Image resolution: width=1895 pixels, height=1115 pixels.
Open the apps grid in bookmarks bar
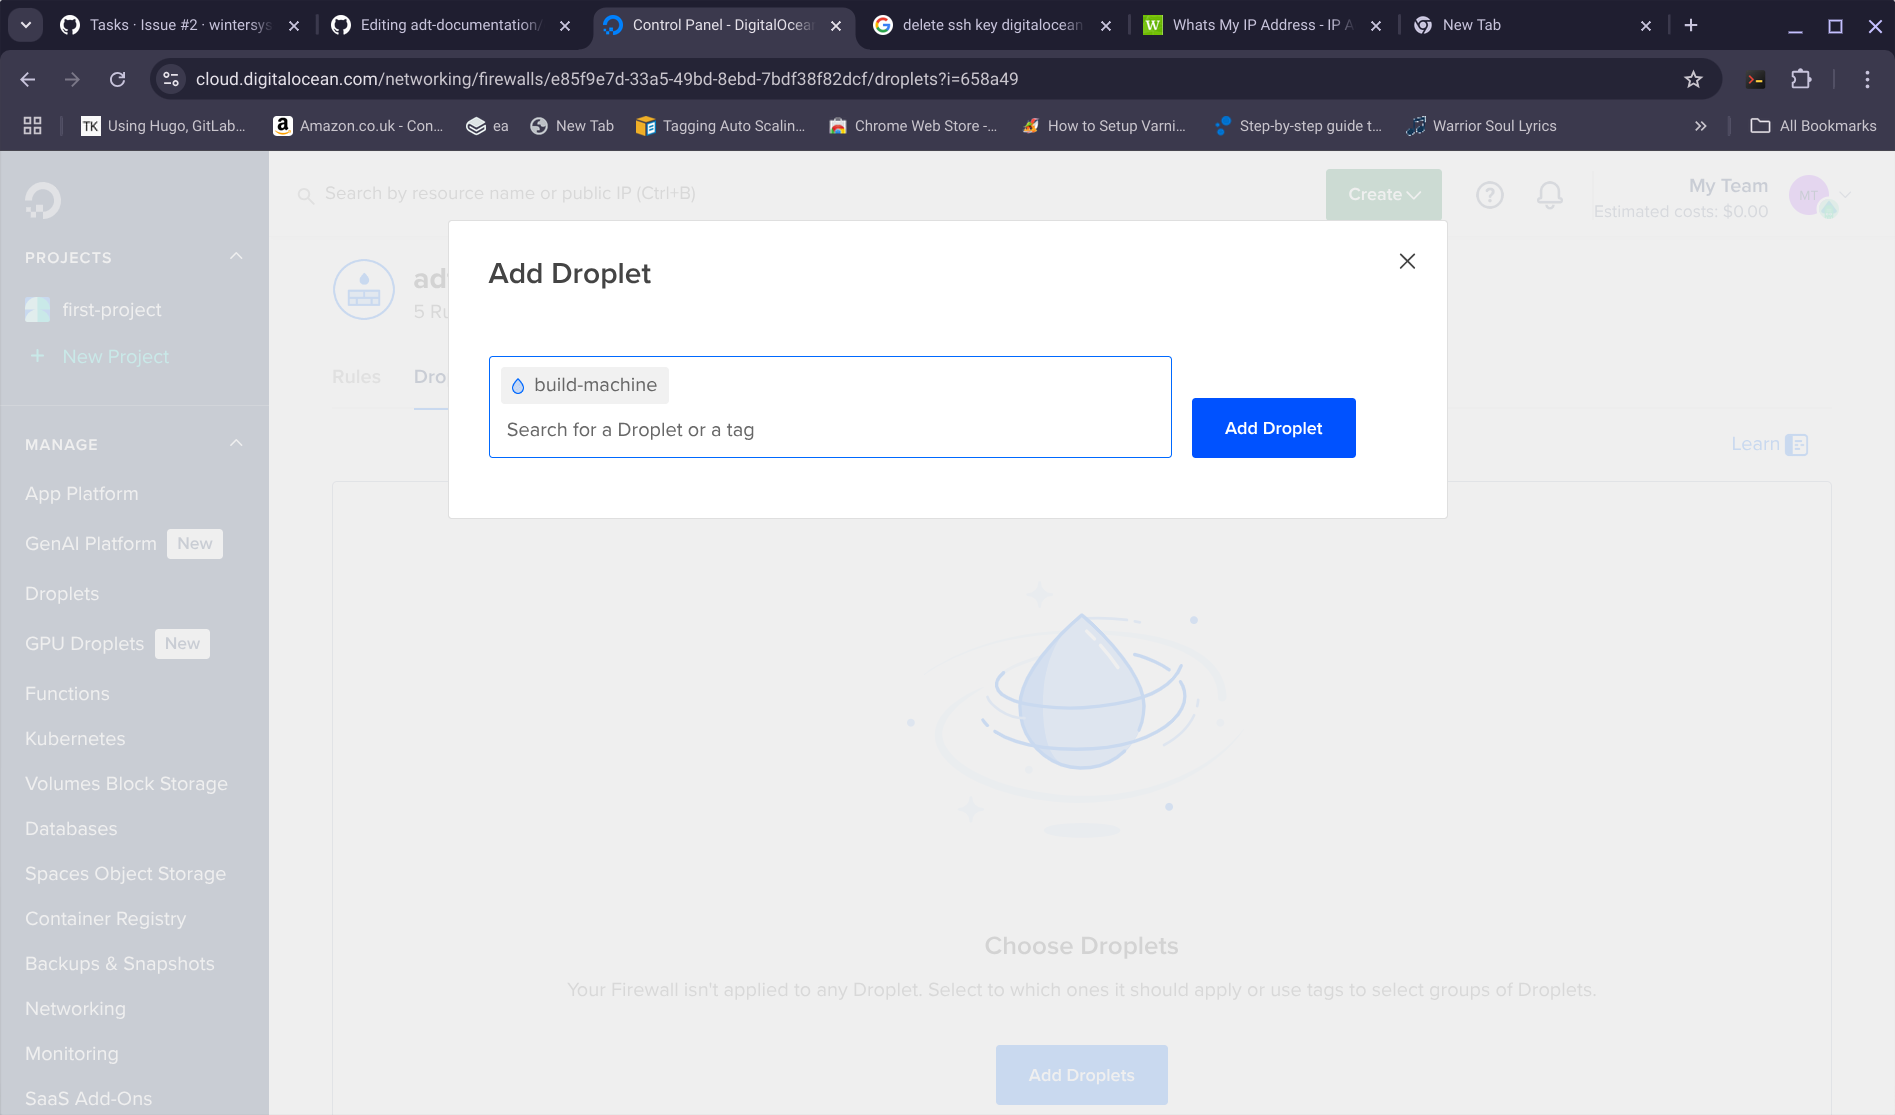tap(33, 126)
